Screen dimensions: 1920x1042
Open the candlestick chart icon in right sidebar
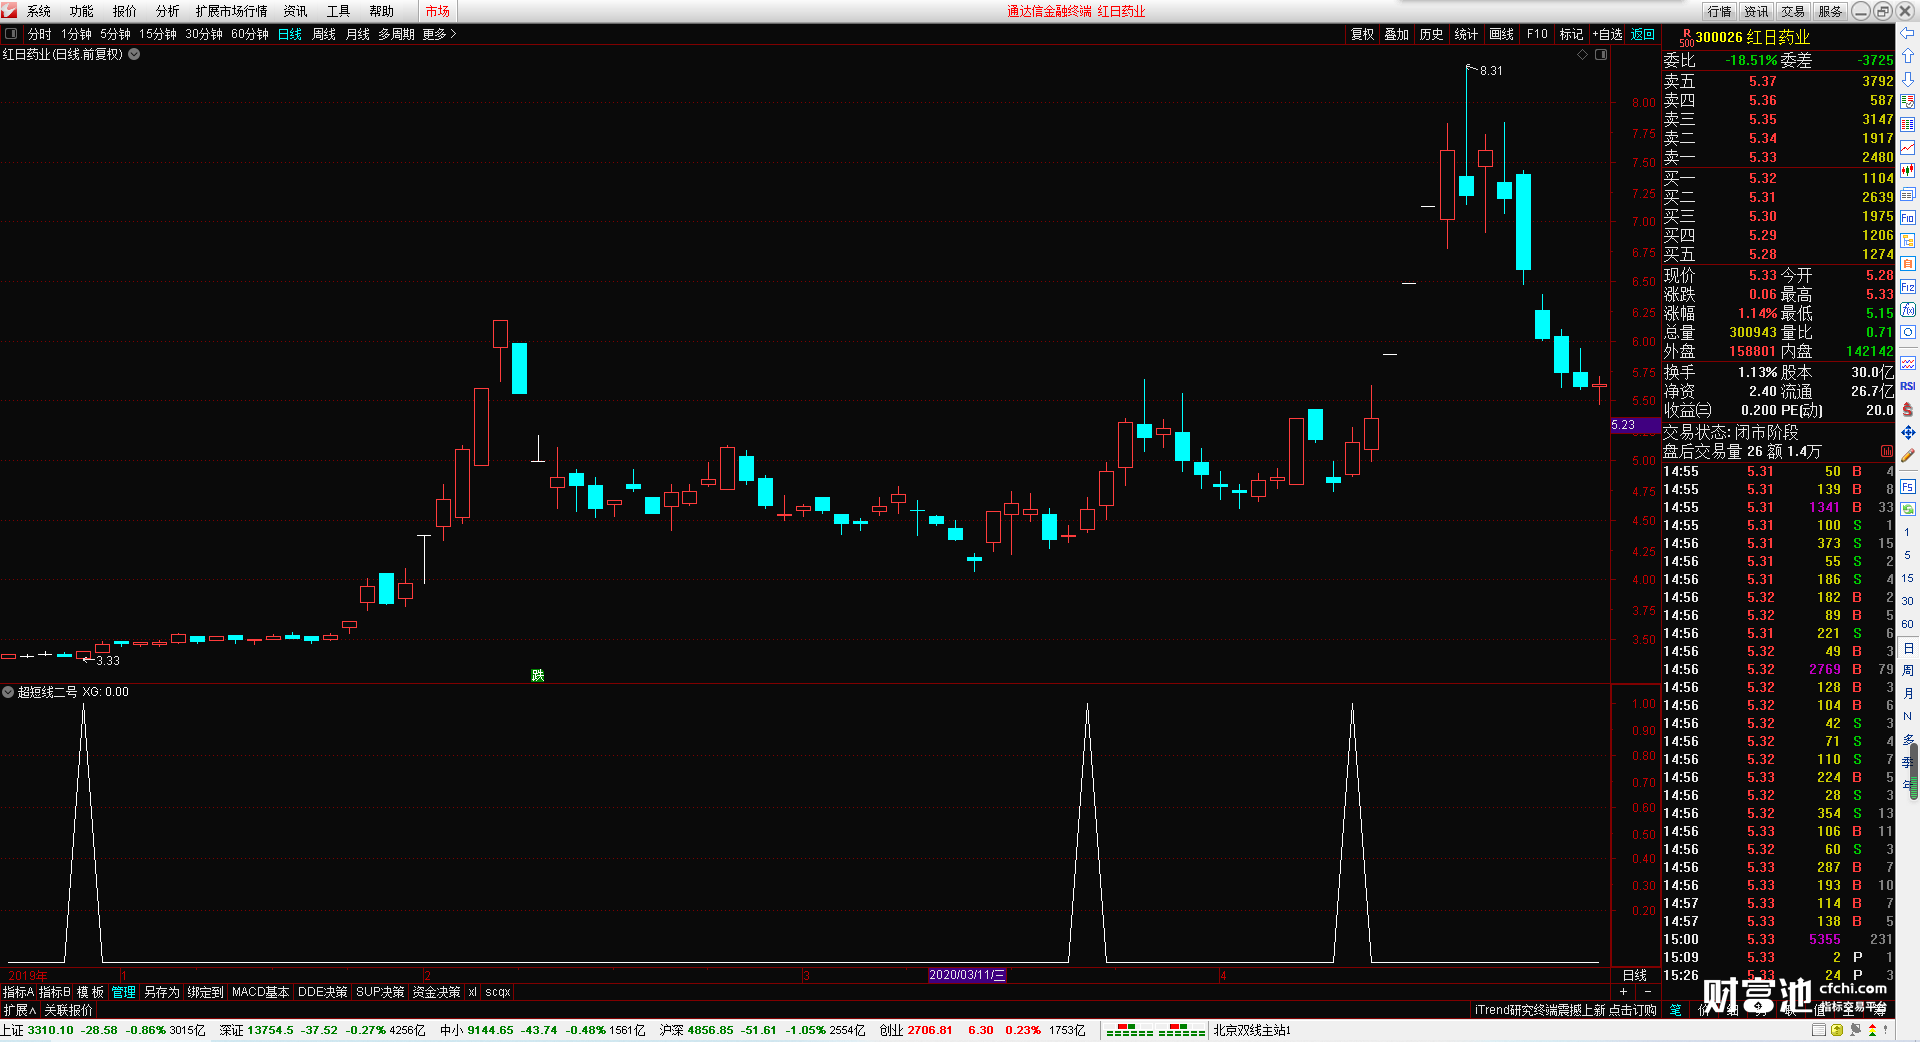pos(1908,171)
